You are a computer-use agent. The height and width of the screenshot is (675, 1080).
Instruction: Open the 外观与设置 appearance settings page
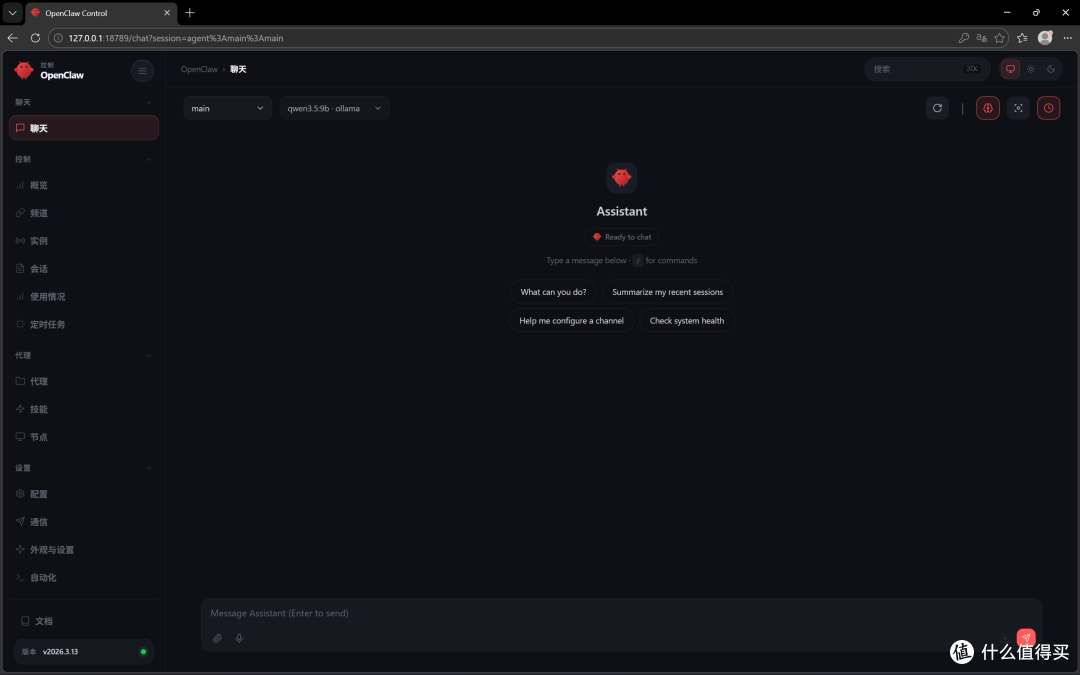(x=84, y=550)
